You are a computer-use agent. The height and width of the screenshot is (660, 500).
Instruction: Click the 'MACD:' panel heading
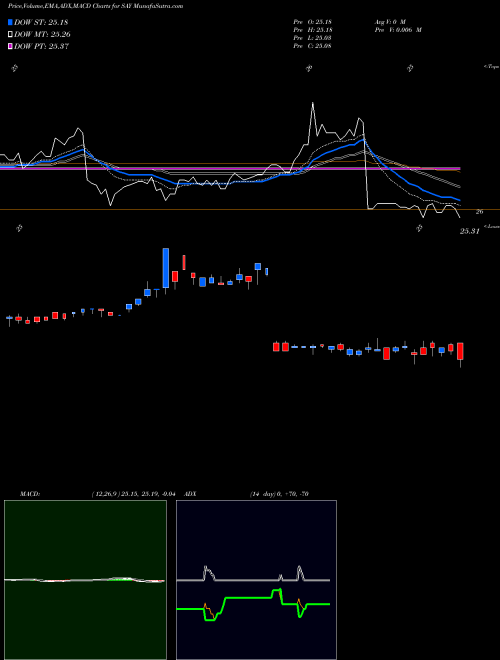coord(29,494)
